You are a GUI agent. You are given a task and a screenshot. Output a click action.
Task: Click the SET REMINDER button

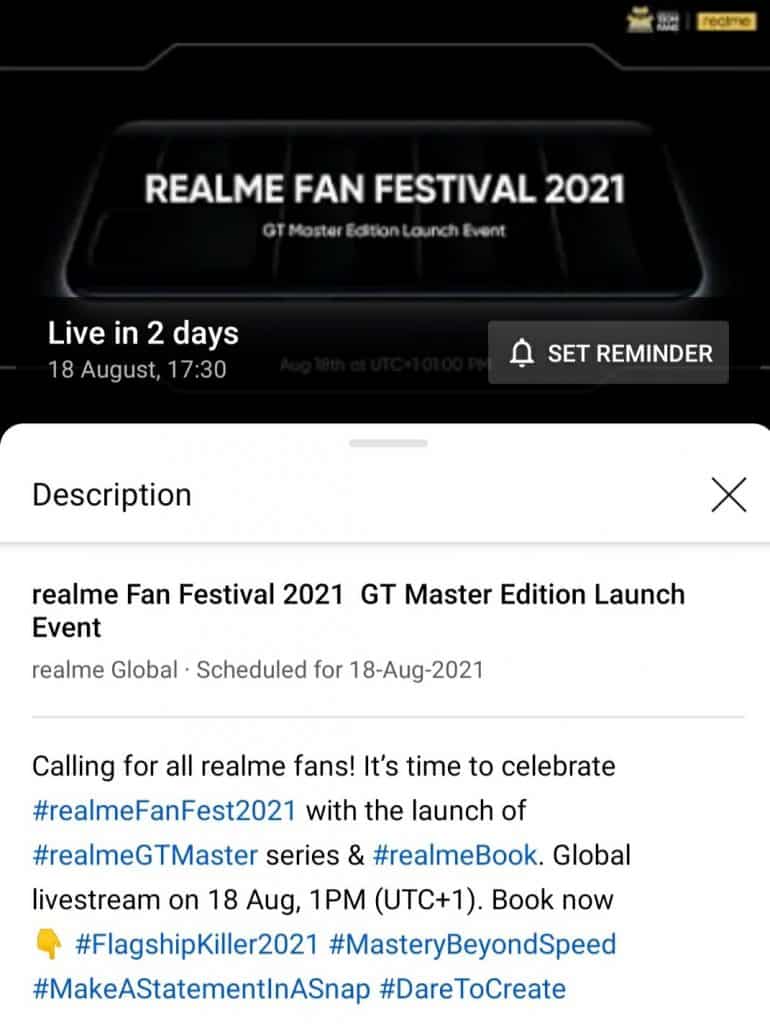point(608,353)
